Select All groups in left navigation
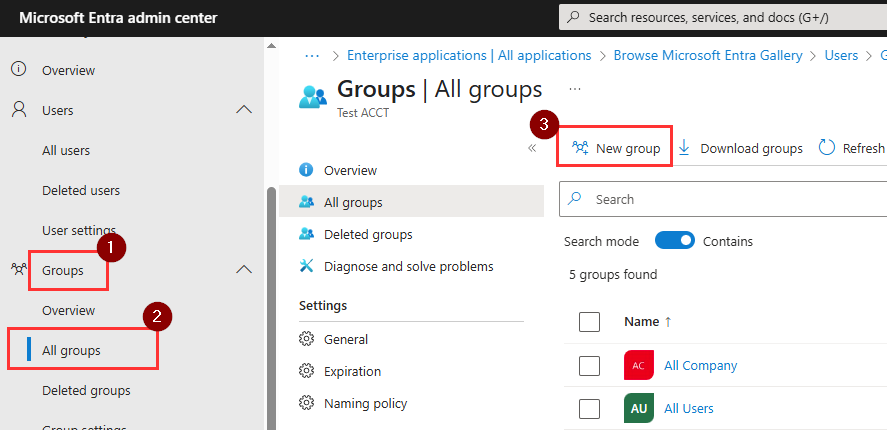The image size is (887, 430). click(71, 350)
